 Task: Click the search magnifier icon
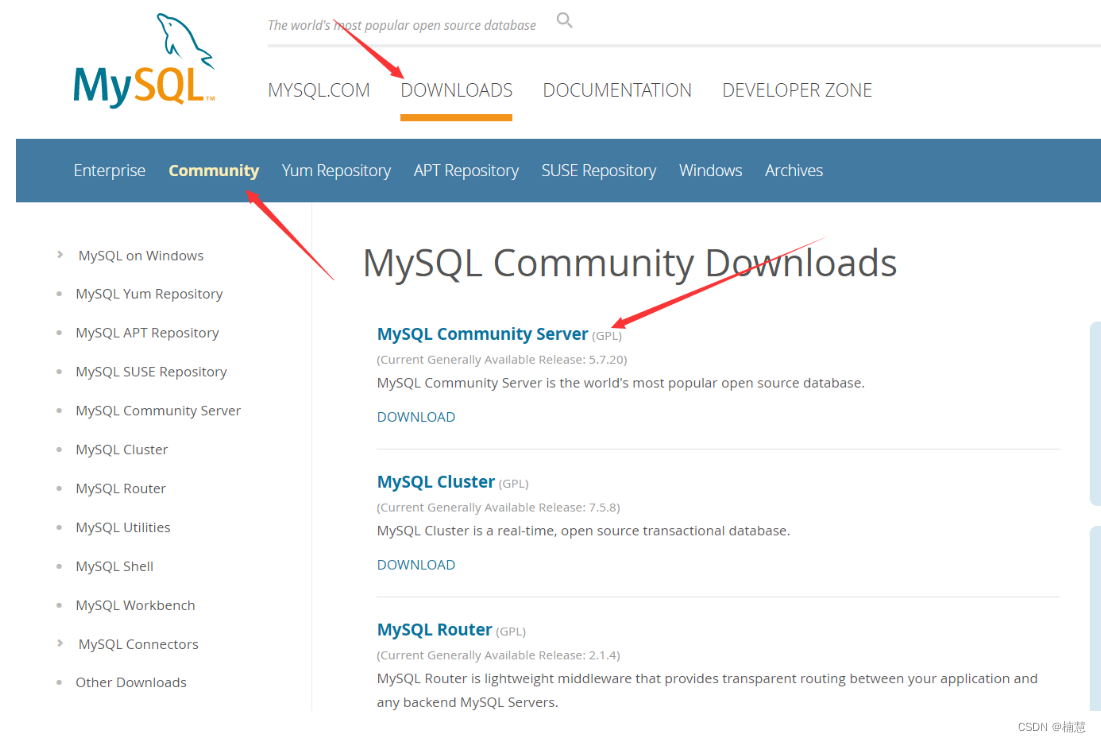pos(565,20)
